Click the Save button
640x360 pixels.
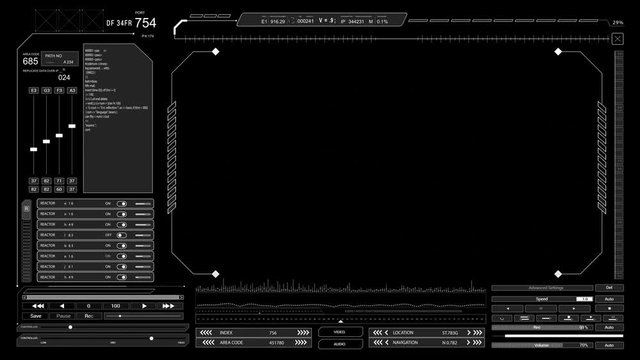[x=36, y=316]
